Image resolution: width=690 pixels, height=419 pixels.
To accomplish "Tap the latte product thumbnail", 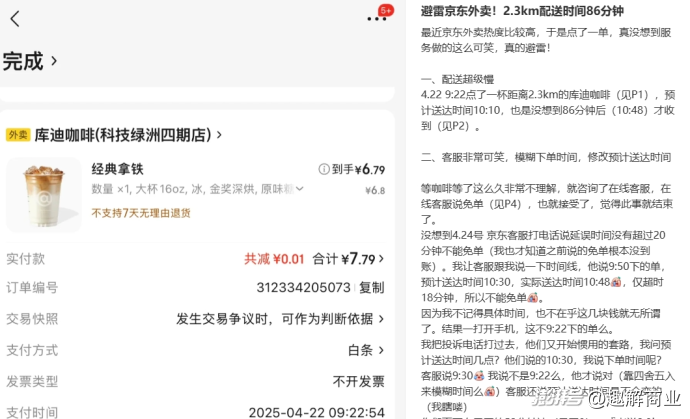I will [44, 195].
